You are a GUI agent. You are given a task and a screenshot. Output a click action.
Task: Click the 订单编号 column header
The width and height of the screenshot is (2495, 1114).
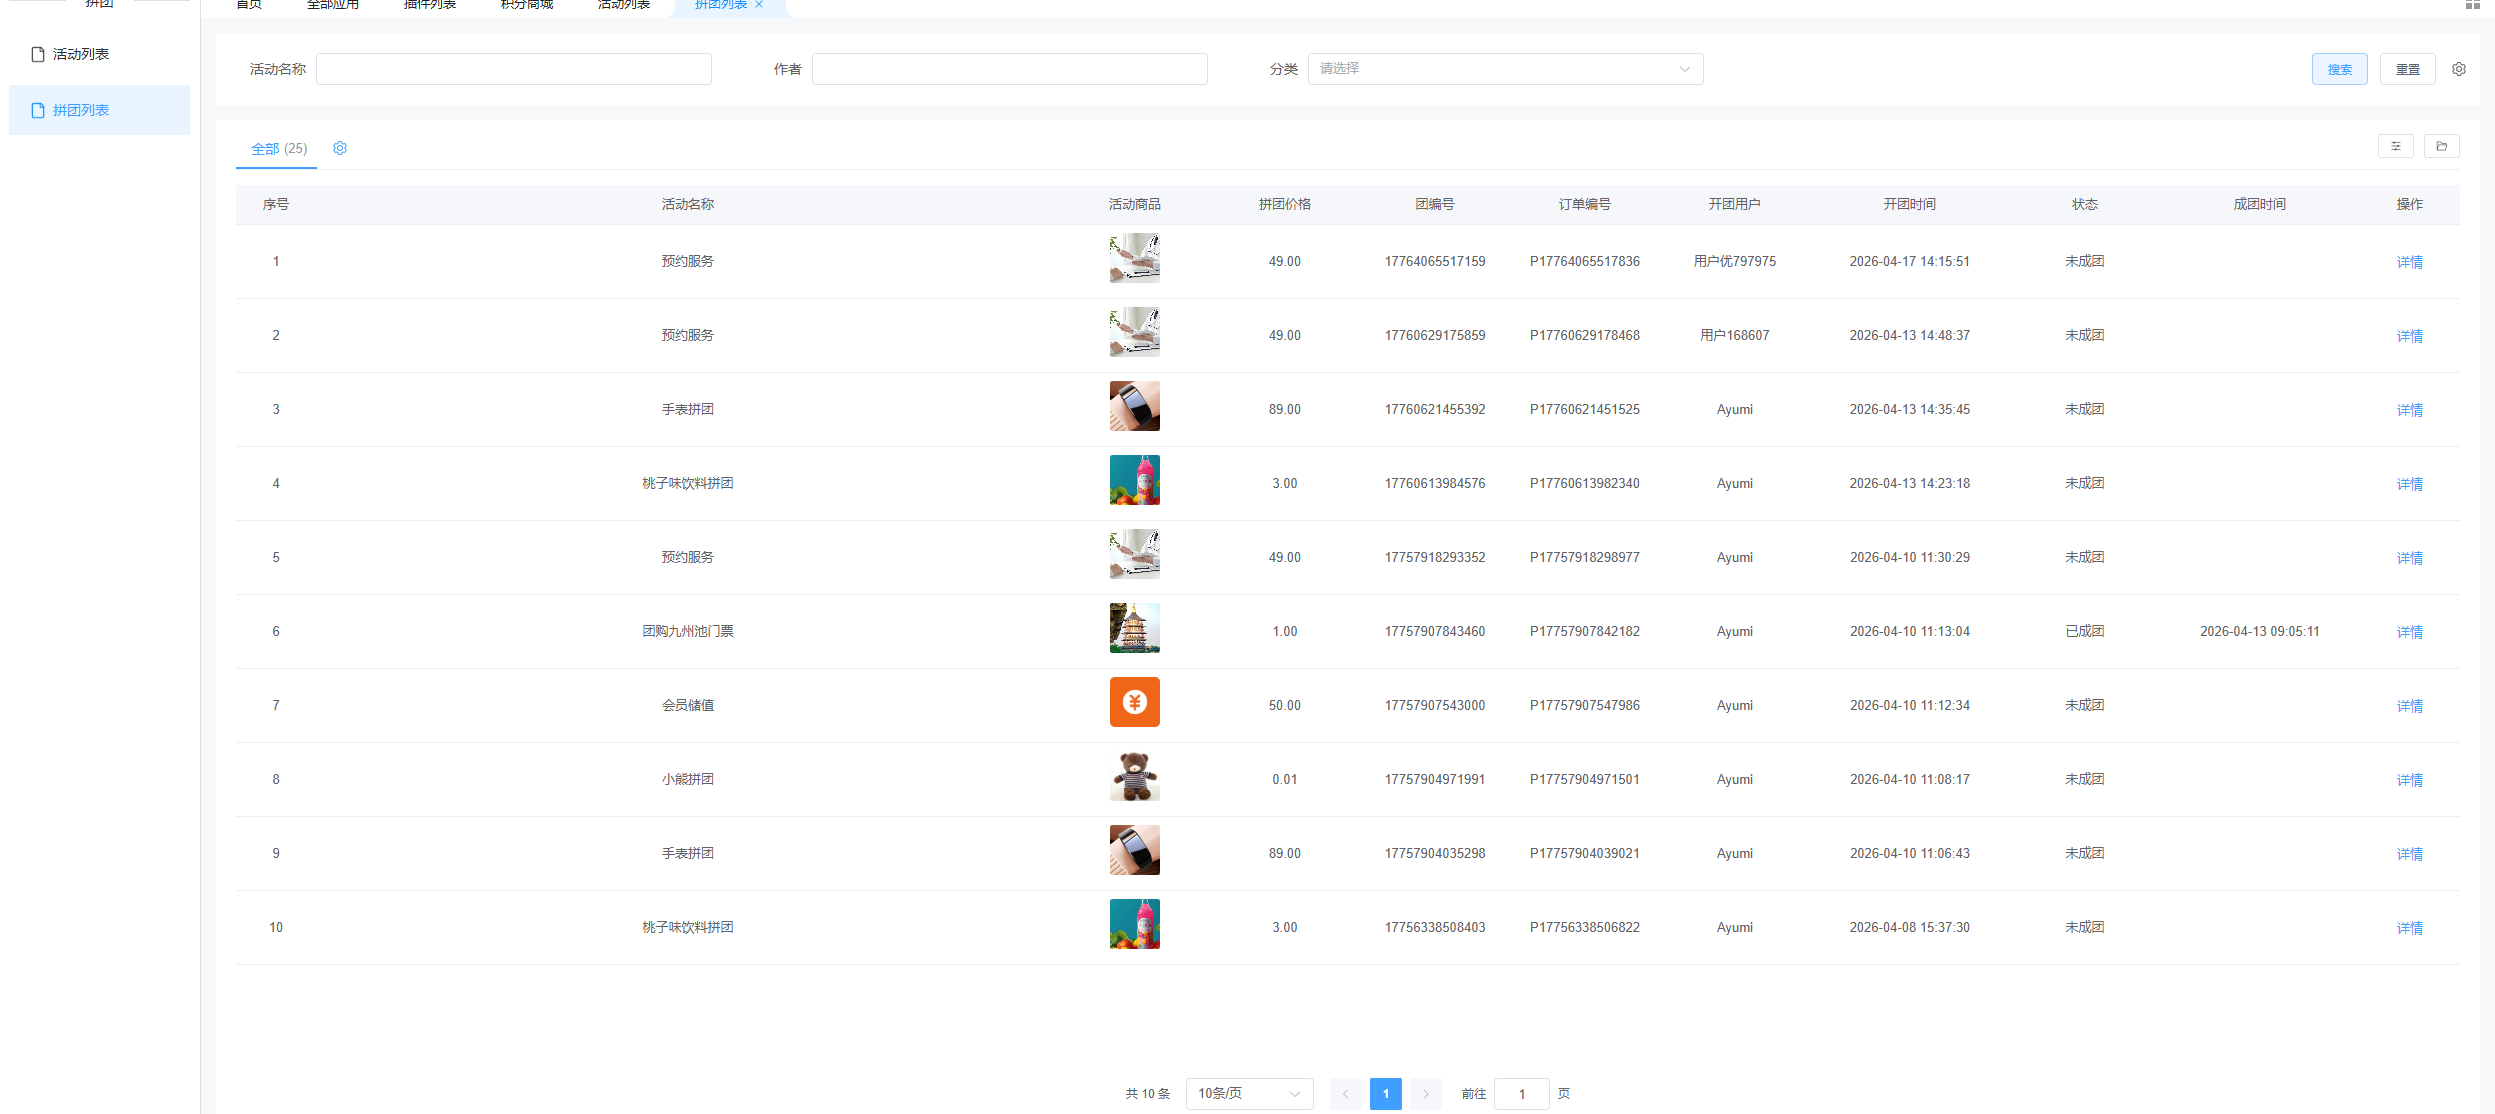click(1585, 205)
